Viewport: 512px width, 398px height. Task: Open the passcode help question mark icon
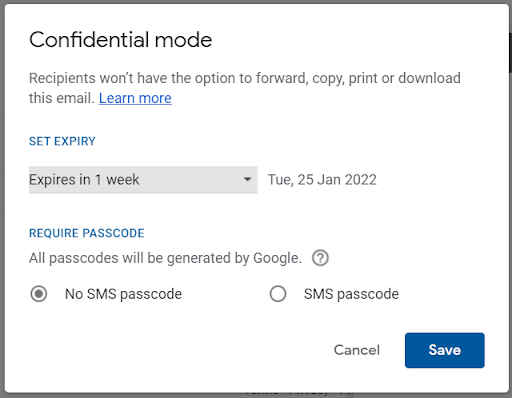320,258
